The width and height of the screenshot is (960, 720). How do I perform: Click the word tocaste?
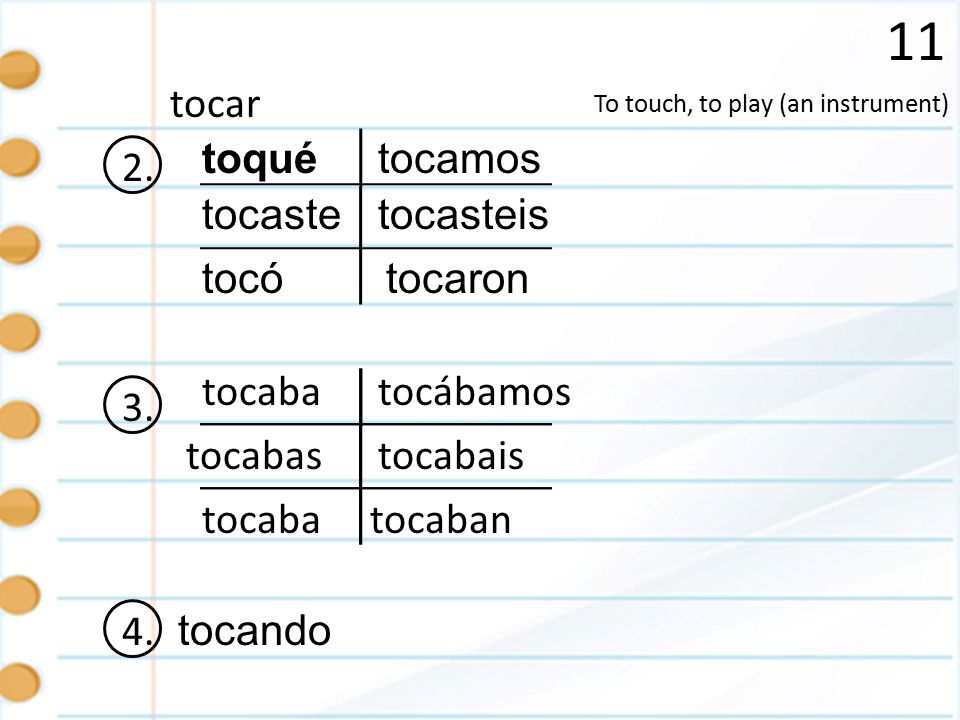271,215
